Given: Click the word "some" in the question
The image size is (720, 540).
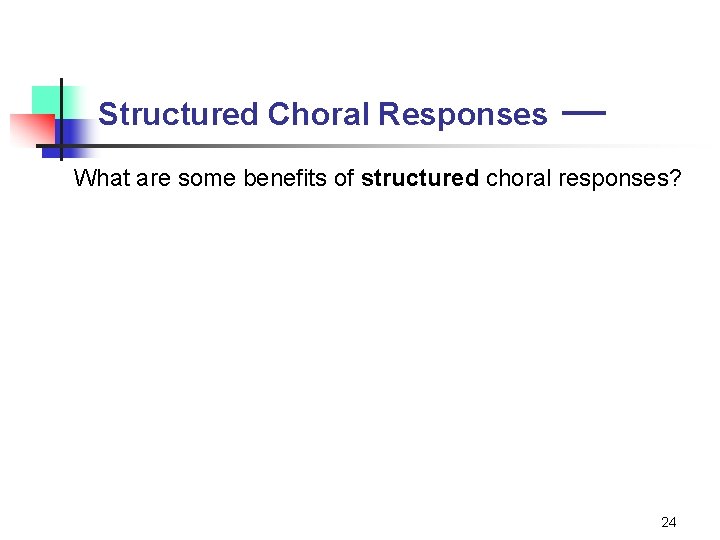Looking at the screenshot, I should click(207, 179).
